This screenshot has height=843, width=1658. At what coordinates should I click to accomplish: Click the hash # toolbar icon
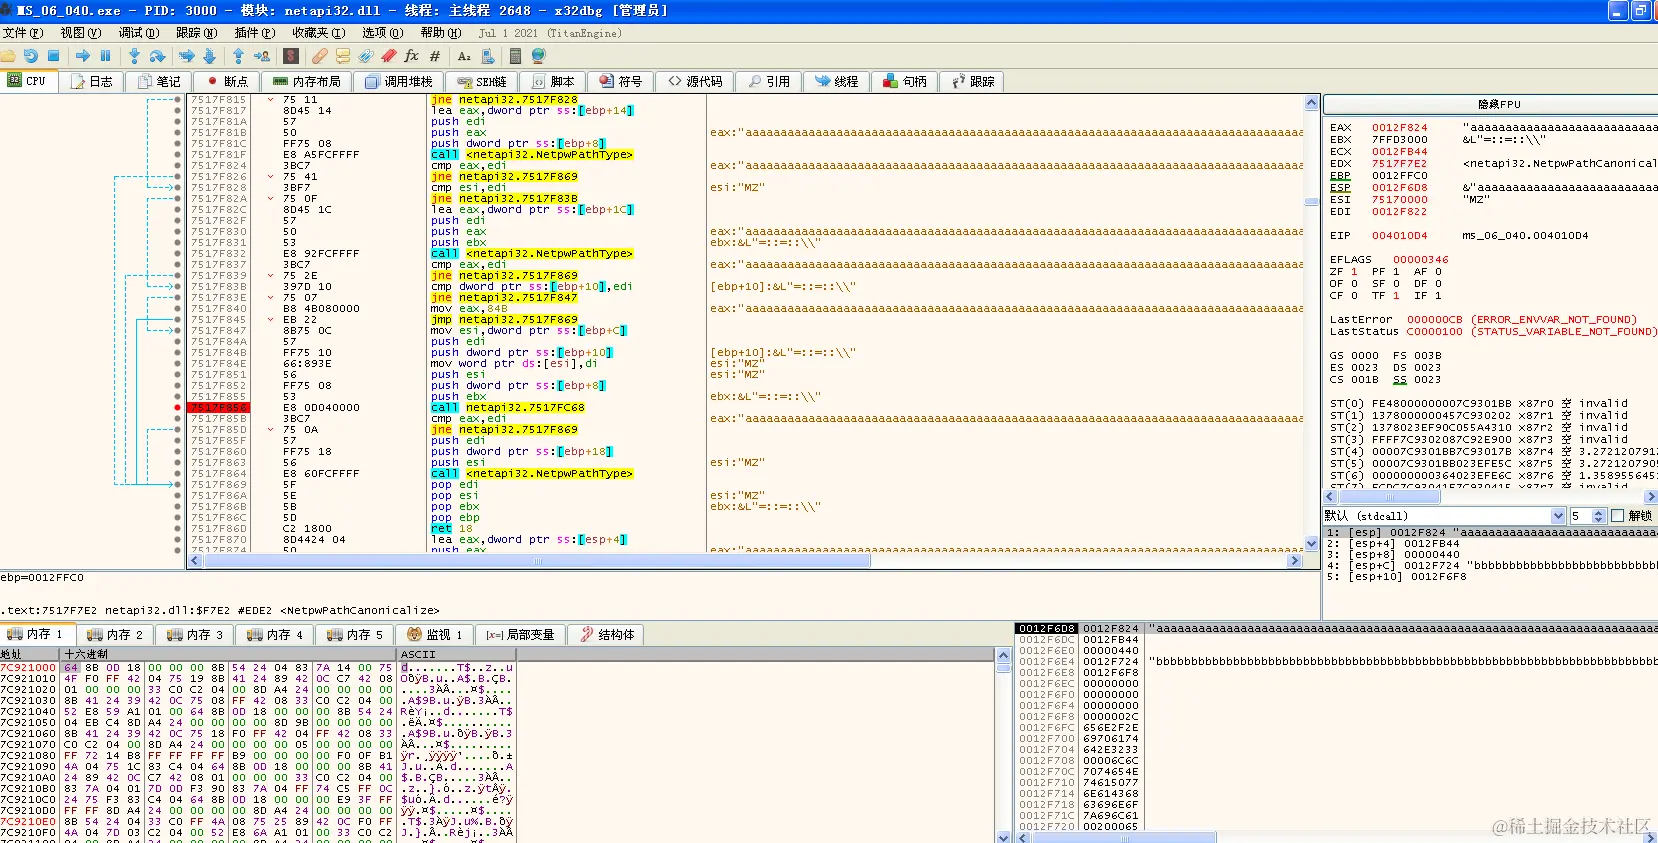(435, 56)
